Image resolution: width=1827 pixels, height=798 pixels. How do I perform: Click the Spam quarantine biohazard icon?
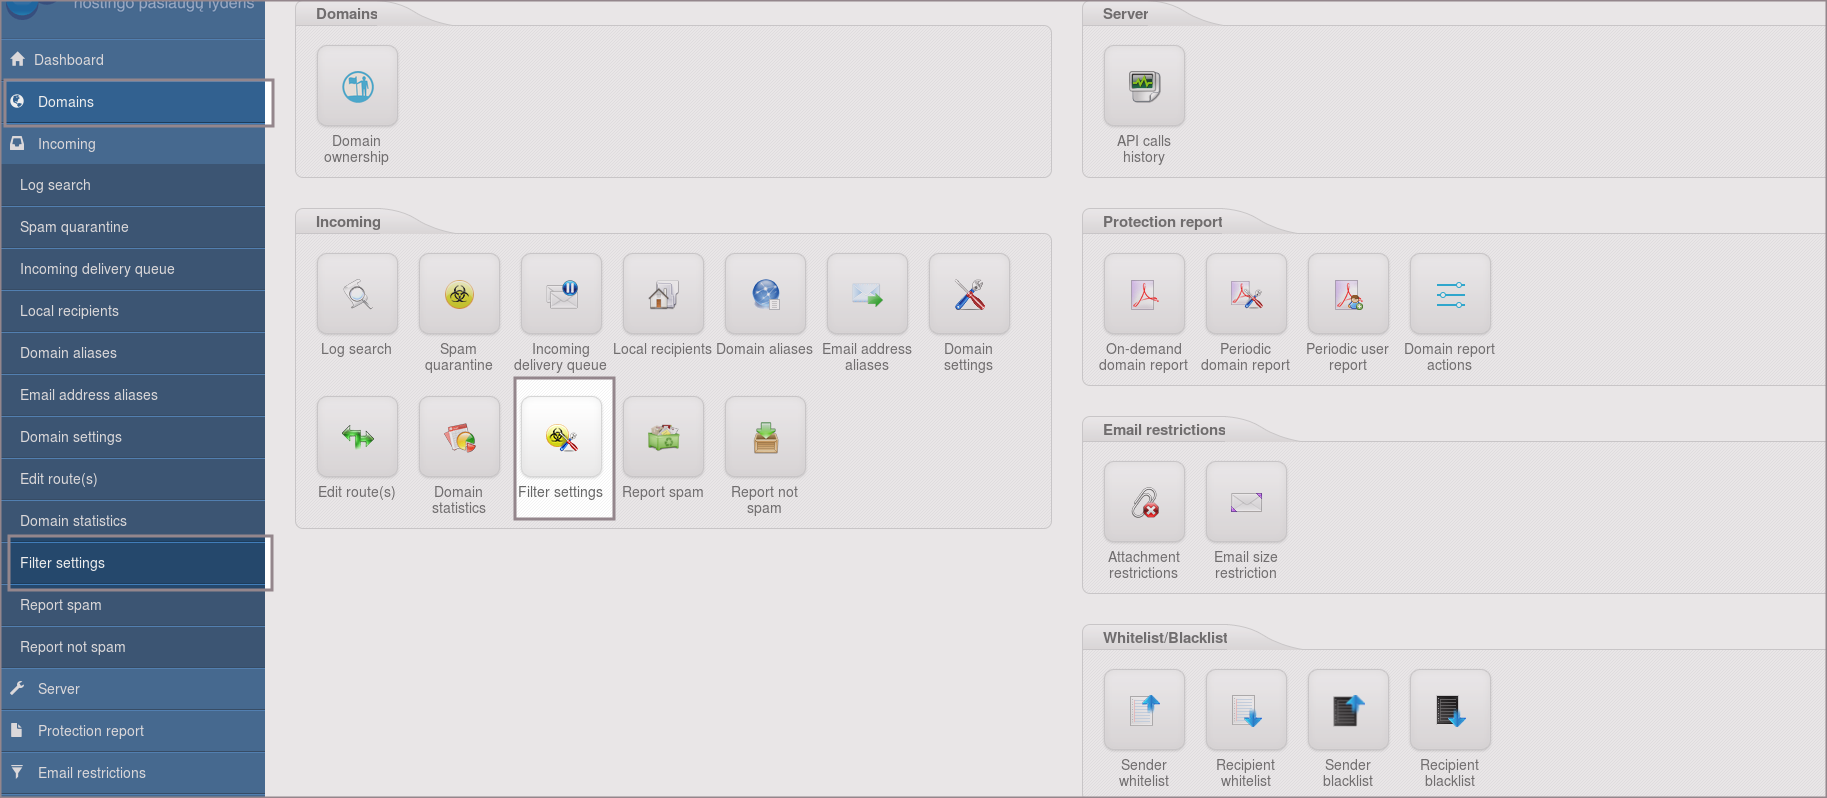coord(459,295)
